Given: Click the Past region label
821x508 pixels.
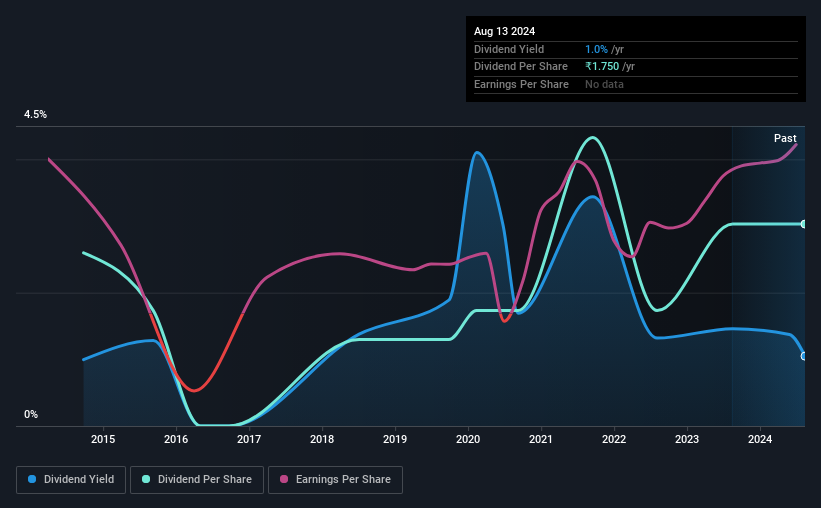Looking at the screenshot, I should [785, 138].
